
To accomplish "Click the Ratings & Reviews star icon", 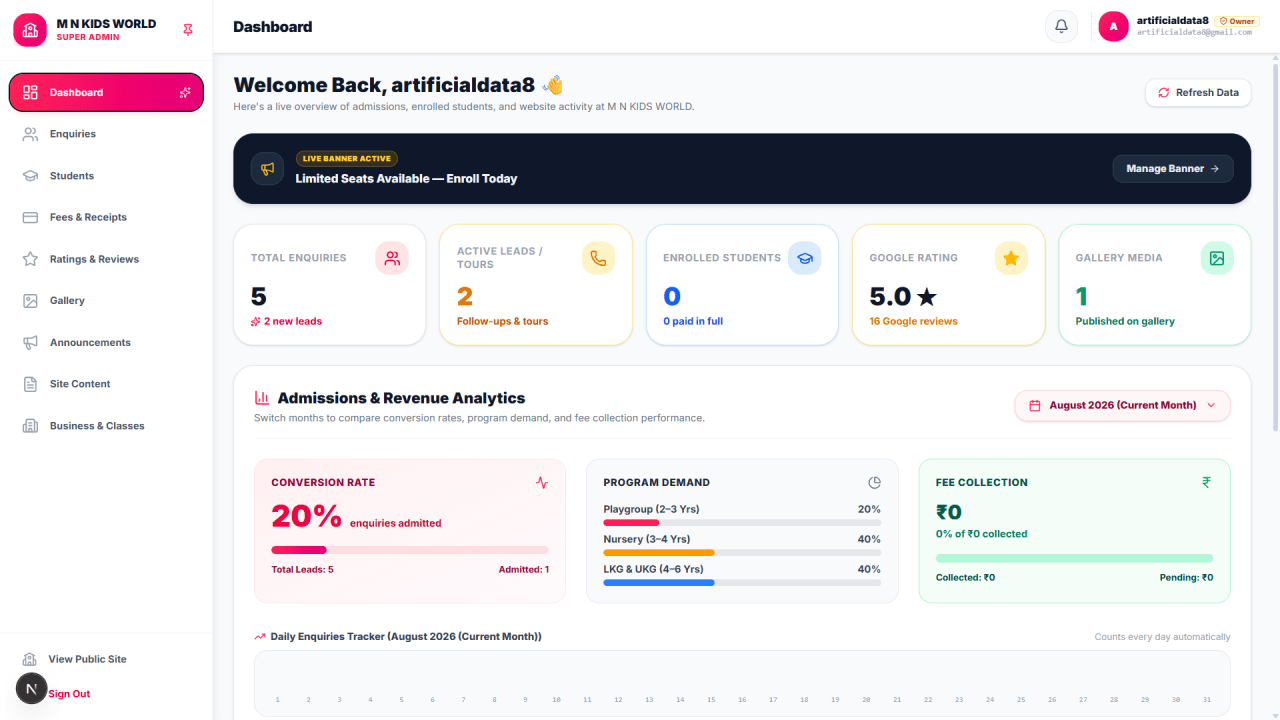I will [x=30, y=259].
